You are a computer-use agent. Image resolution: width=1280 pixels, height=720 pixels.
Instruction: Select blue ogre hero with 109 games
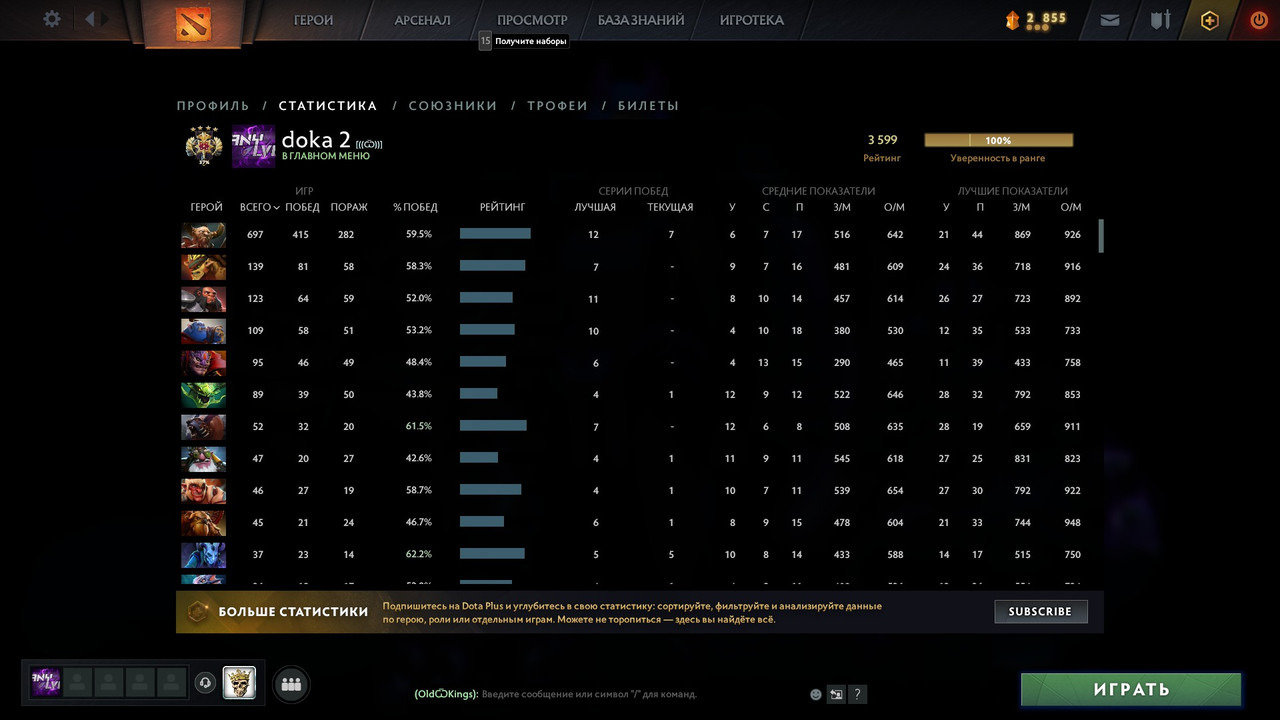point(203,331)
